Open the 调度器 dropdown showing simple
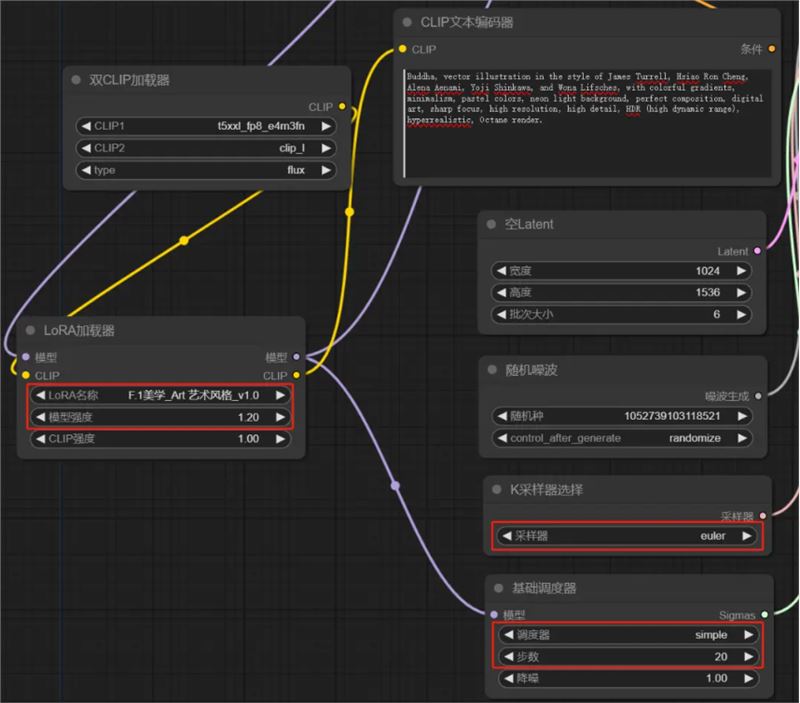Screen dimensions: 800x703 pos(629,635)
